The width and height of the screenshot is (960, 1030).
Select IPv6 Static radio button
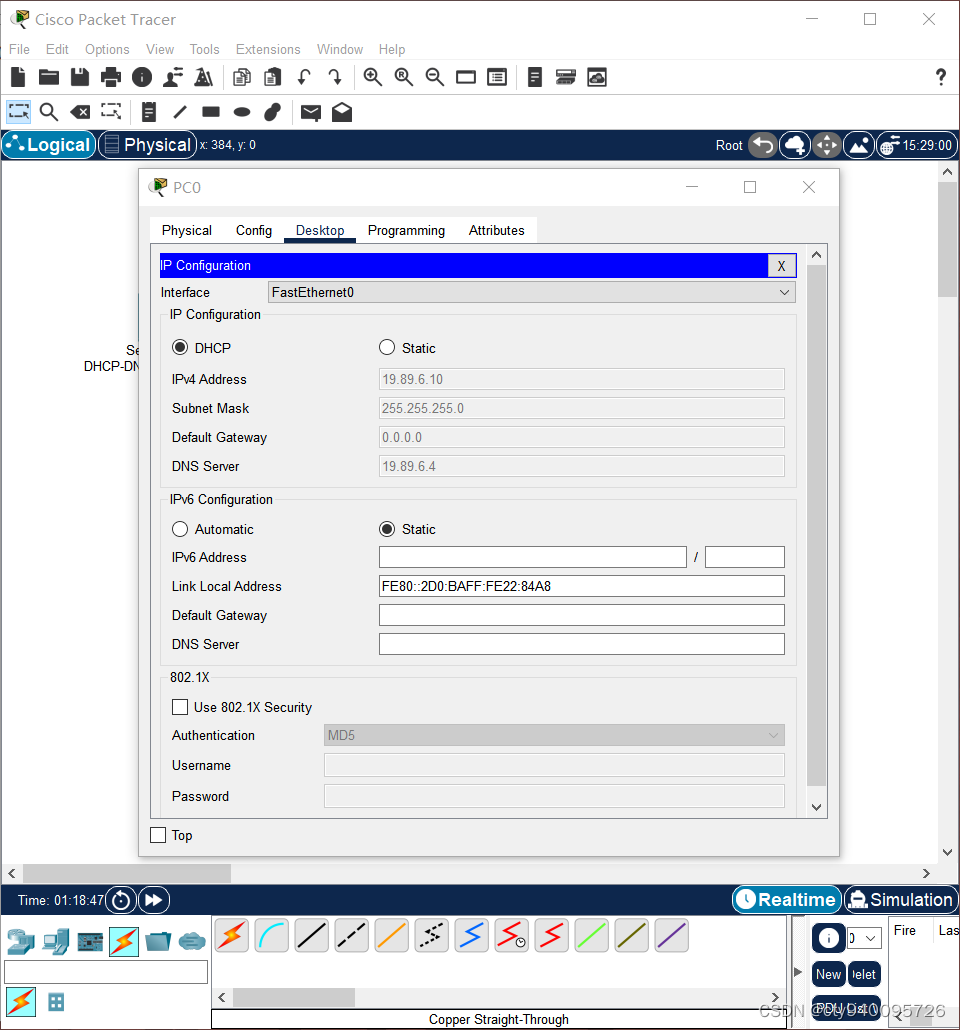tap(387, 529)
